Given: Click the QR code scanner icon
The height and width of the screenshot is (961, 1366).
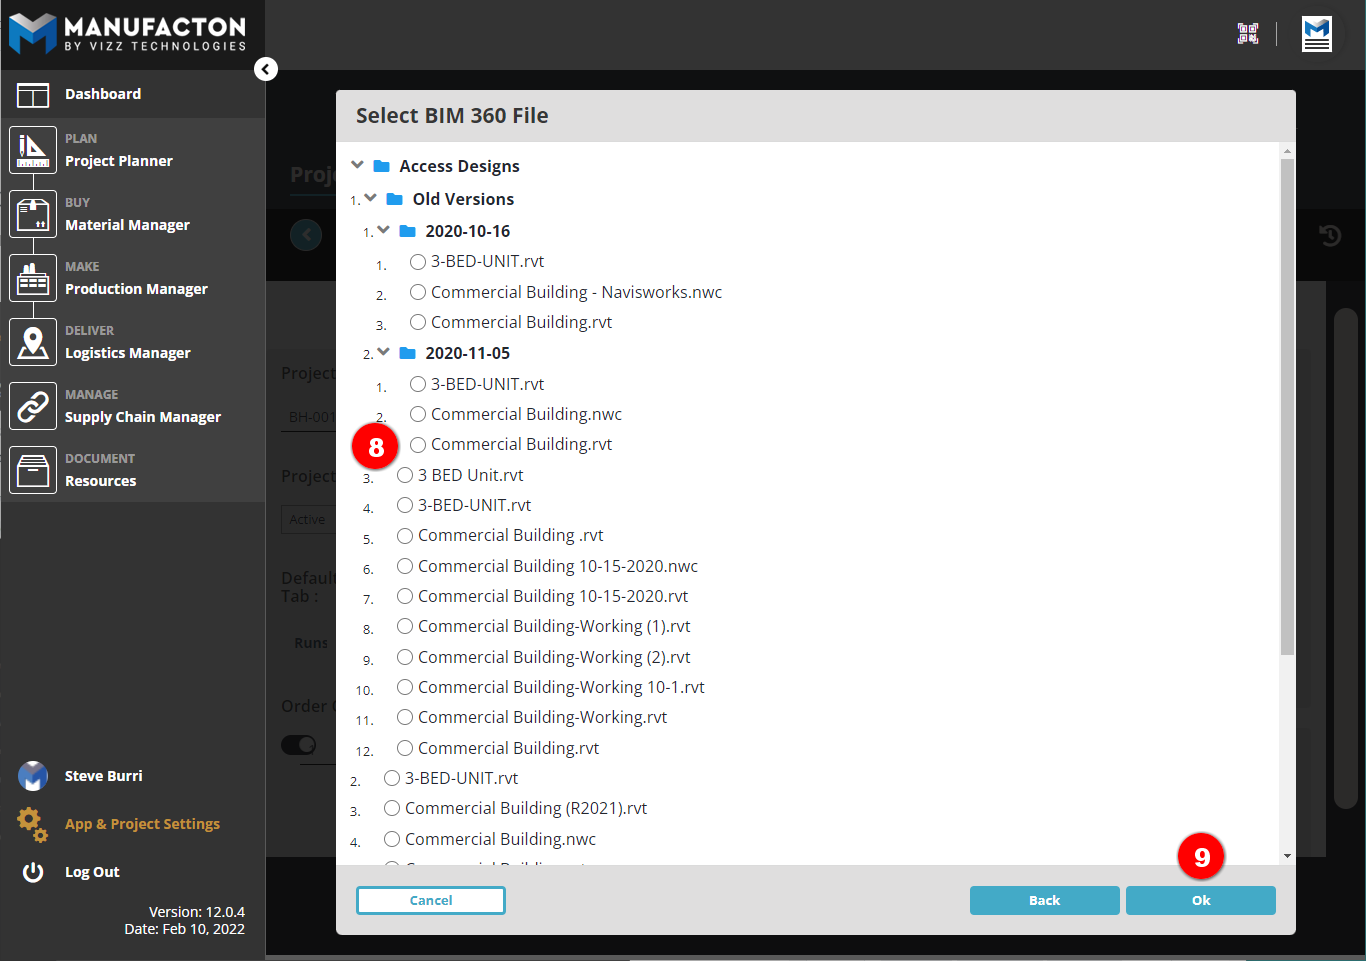Looking at the screenshot, I should pyautogui.click(x=1248, y=34).
